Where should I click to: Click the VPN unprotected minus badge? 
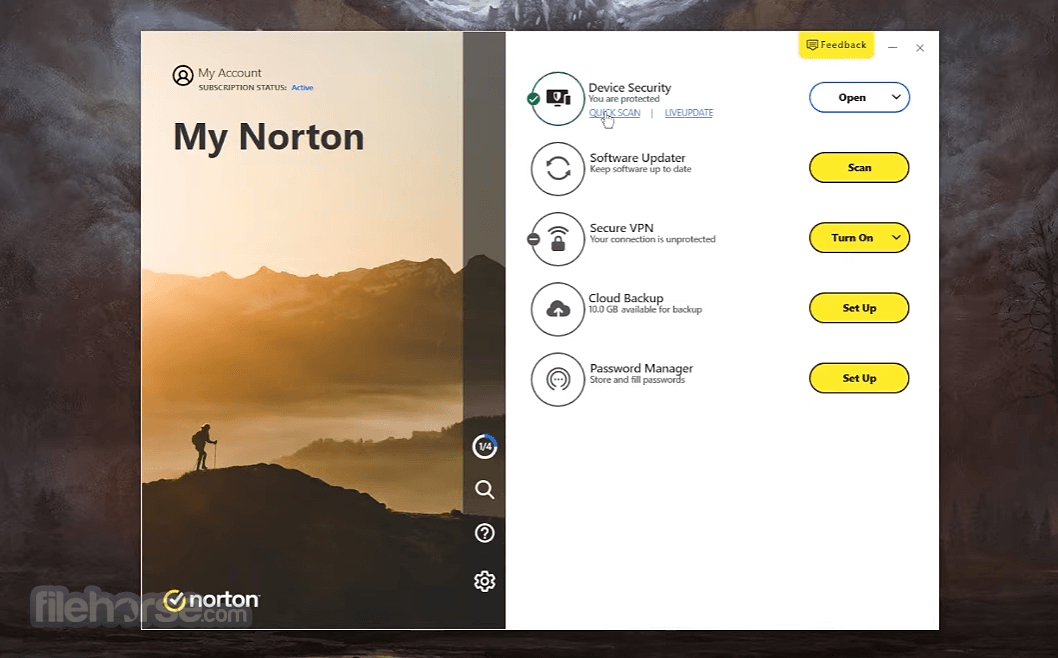click(x=533, y=239)
